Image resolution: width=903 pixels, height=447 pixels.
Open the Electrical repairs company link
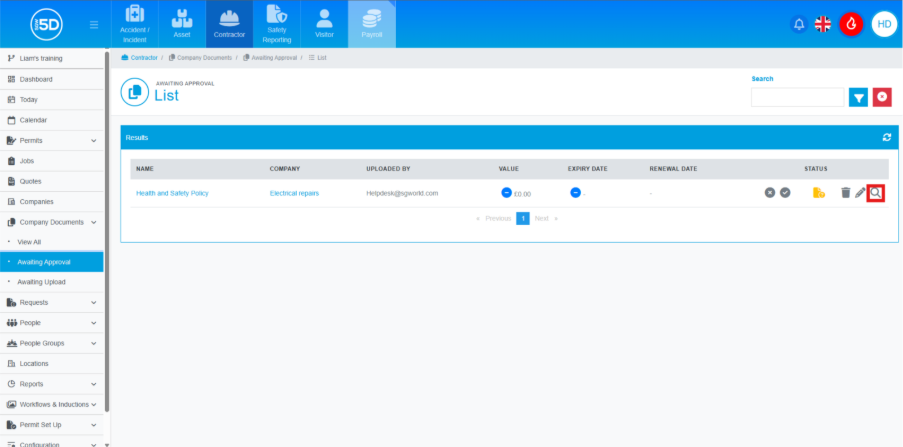pos(294,193)
